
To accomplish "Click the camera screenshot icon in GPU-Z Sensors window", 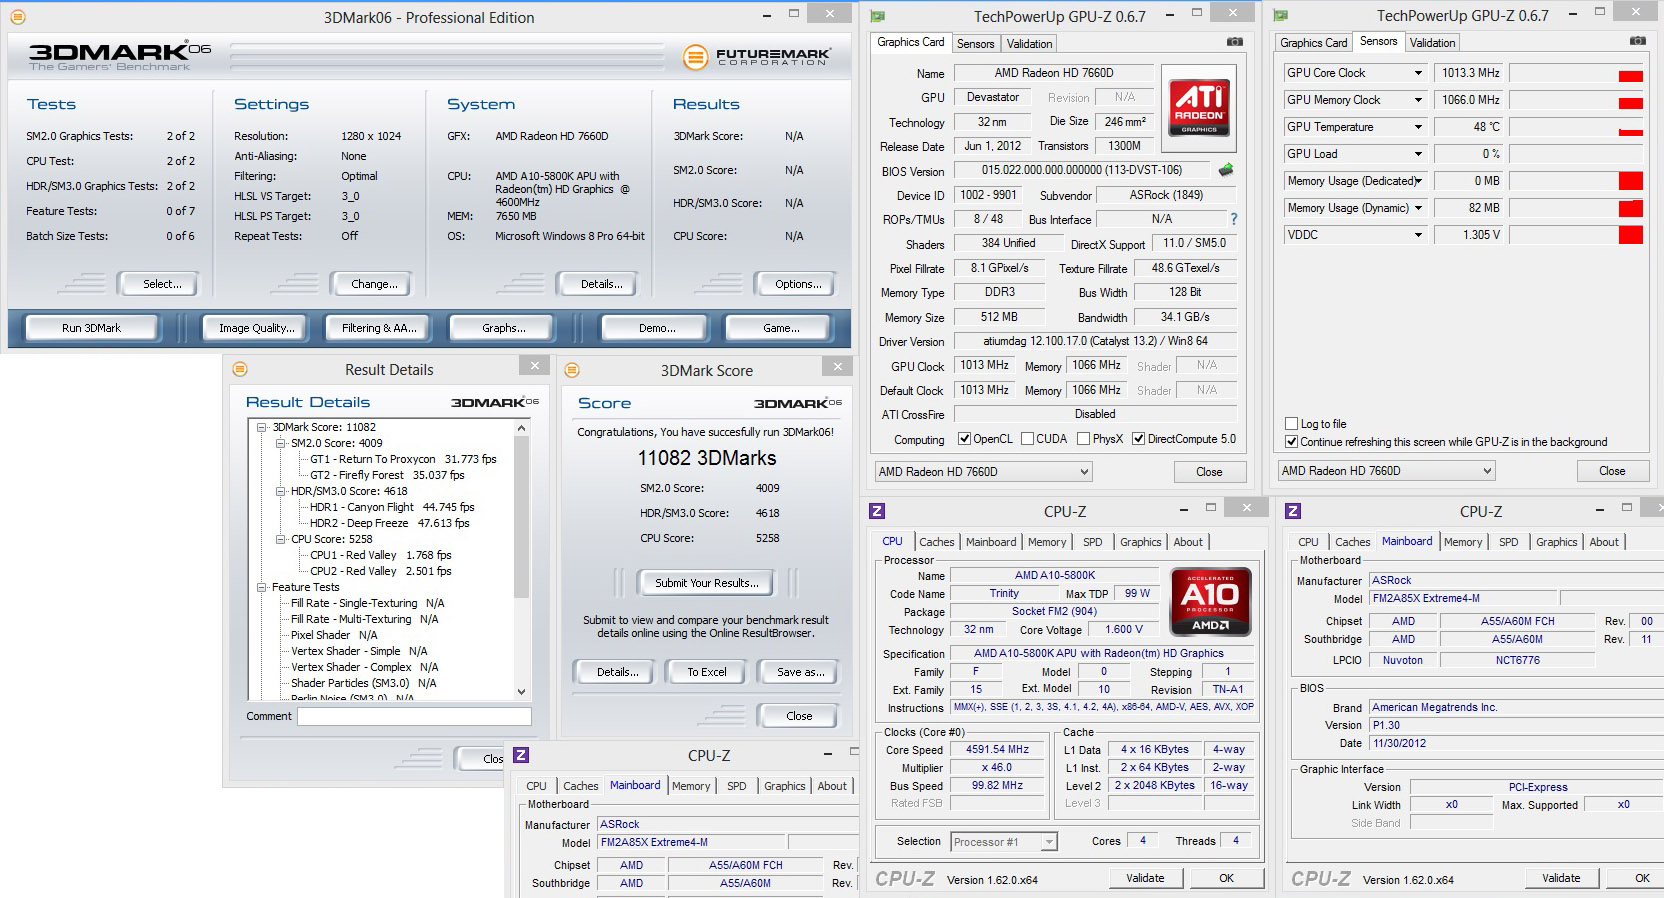I will click(1637, 41).
